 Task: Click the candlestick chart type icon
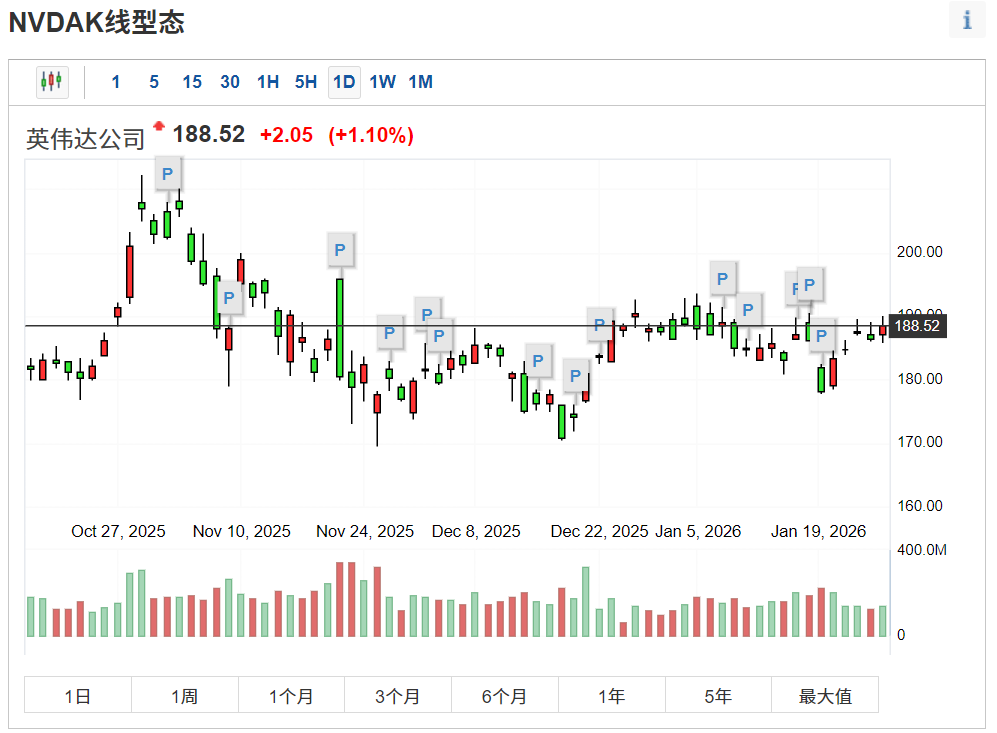[51, 82]
